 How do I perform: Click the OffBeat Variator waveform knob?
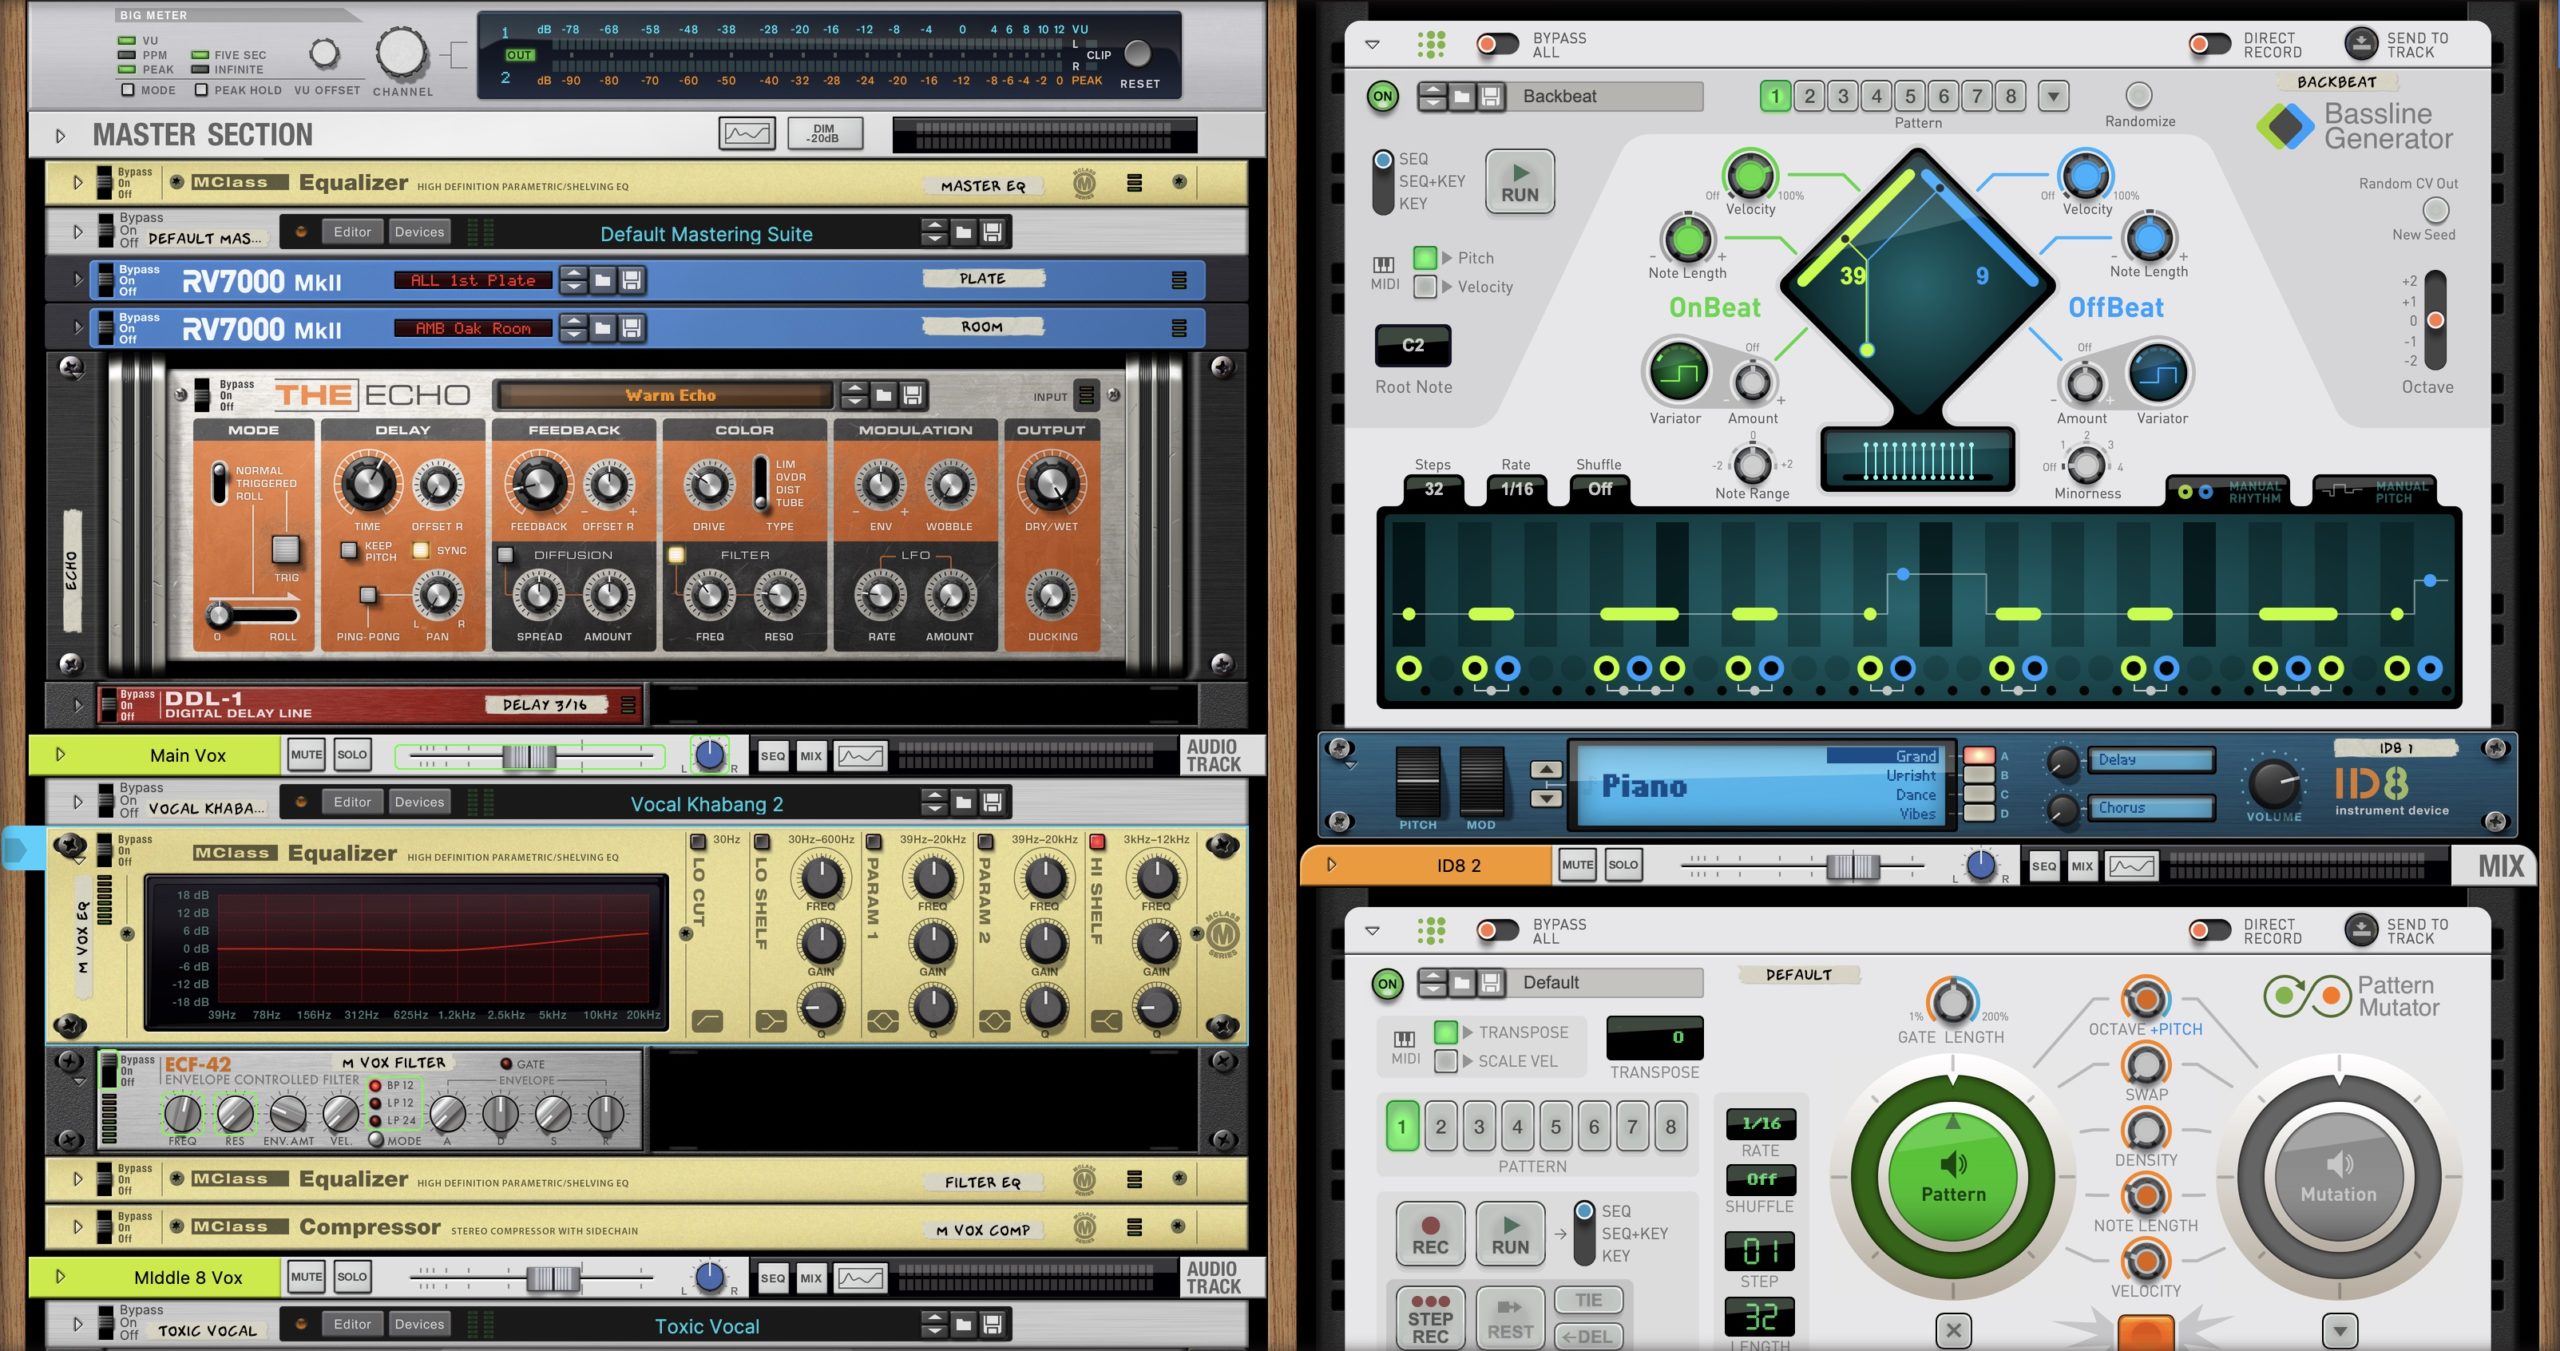point(2158,373)
